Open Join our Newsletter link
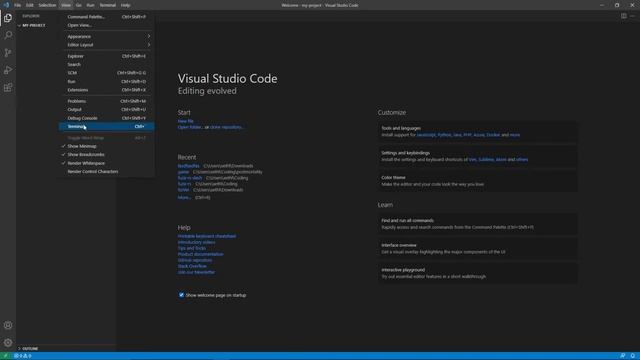This screenshot has width=640, height=360. coord(196,272)
